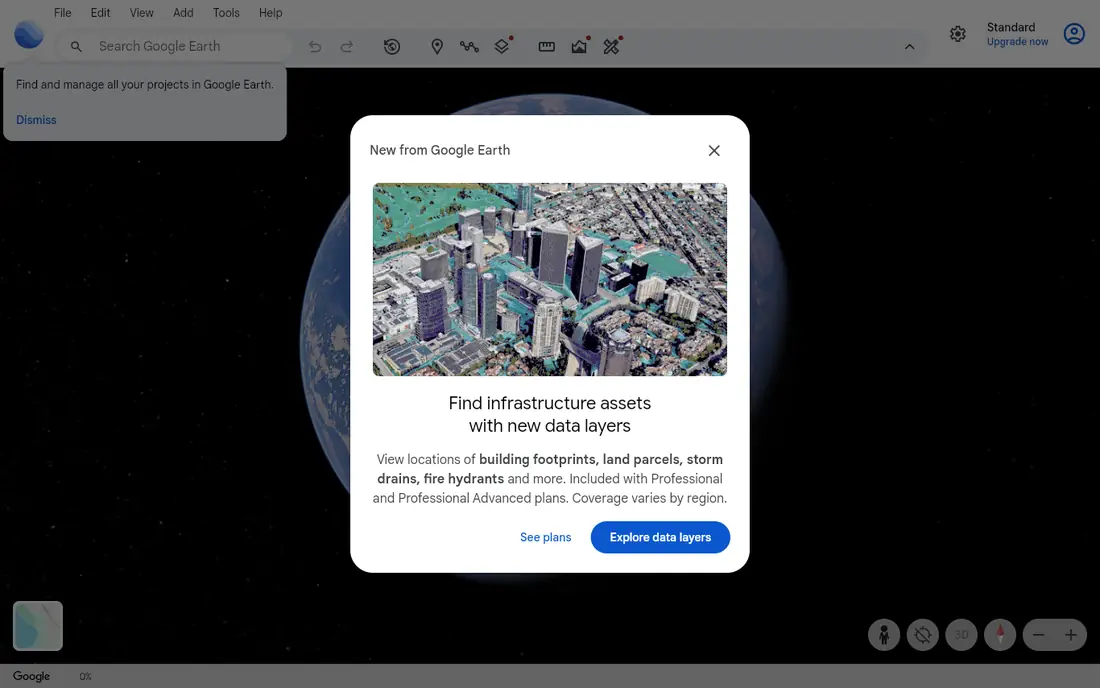
Task: Click the rotate globe reset icon
Action: 923,635
